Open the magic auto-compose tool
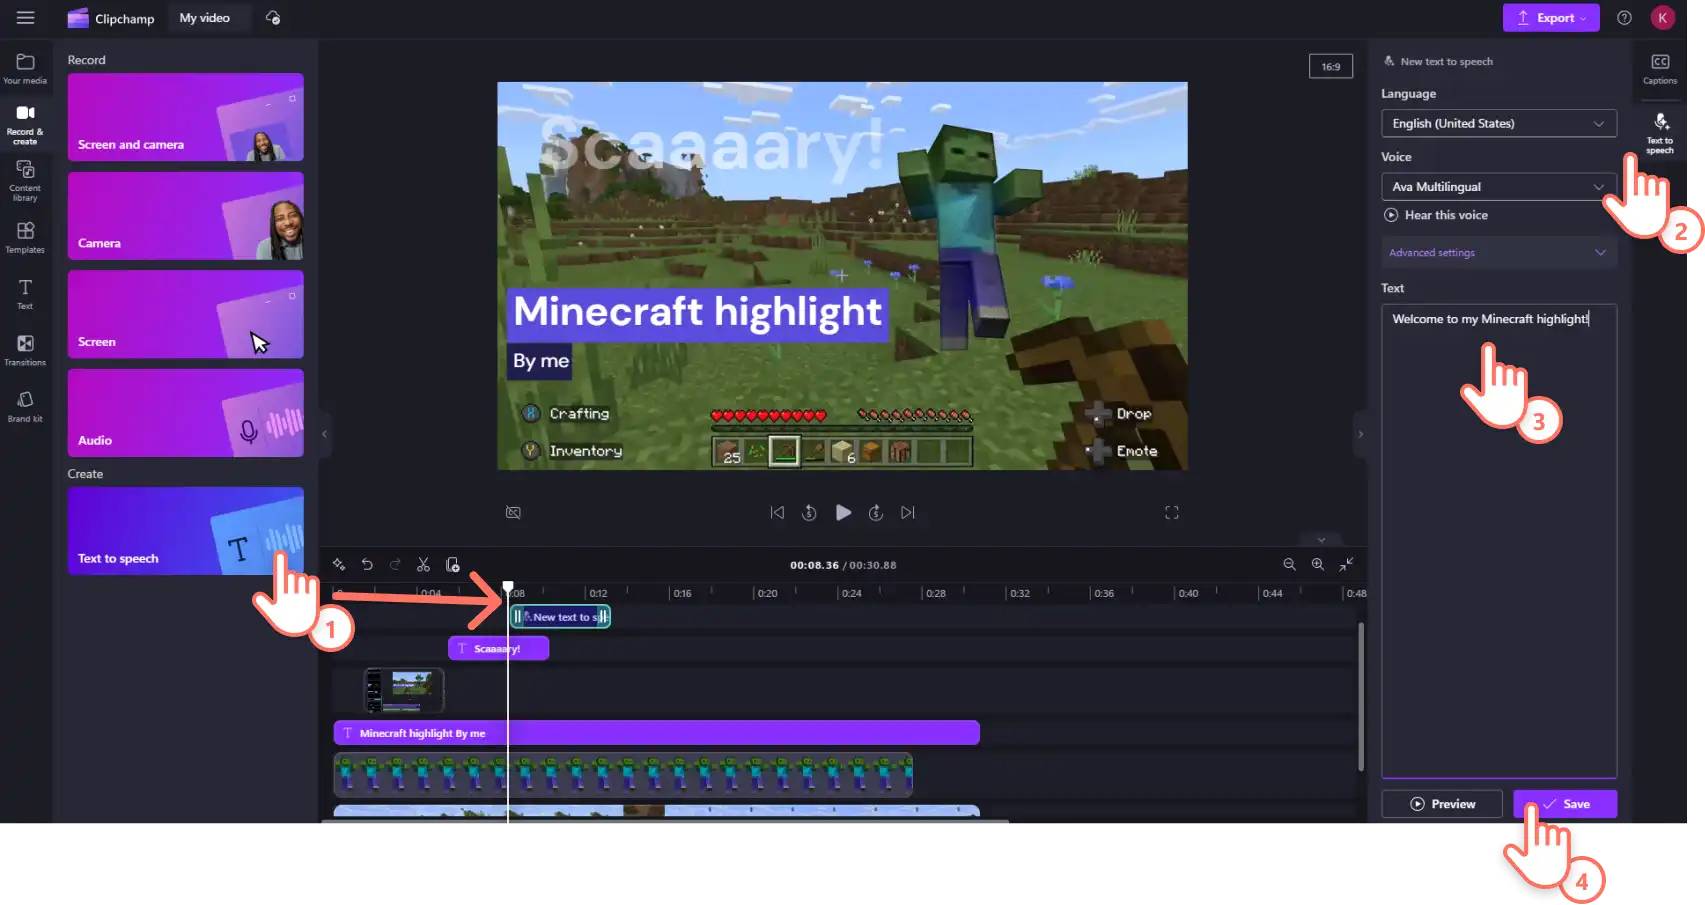Image resolution: width=1705 pixels, height=905 pixels. (339, 565)
